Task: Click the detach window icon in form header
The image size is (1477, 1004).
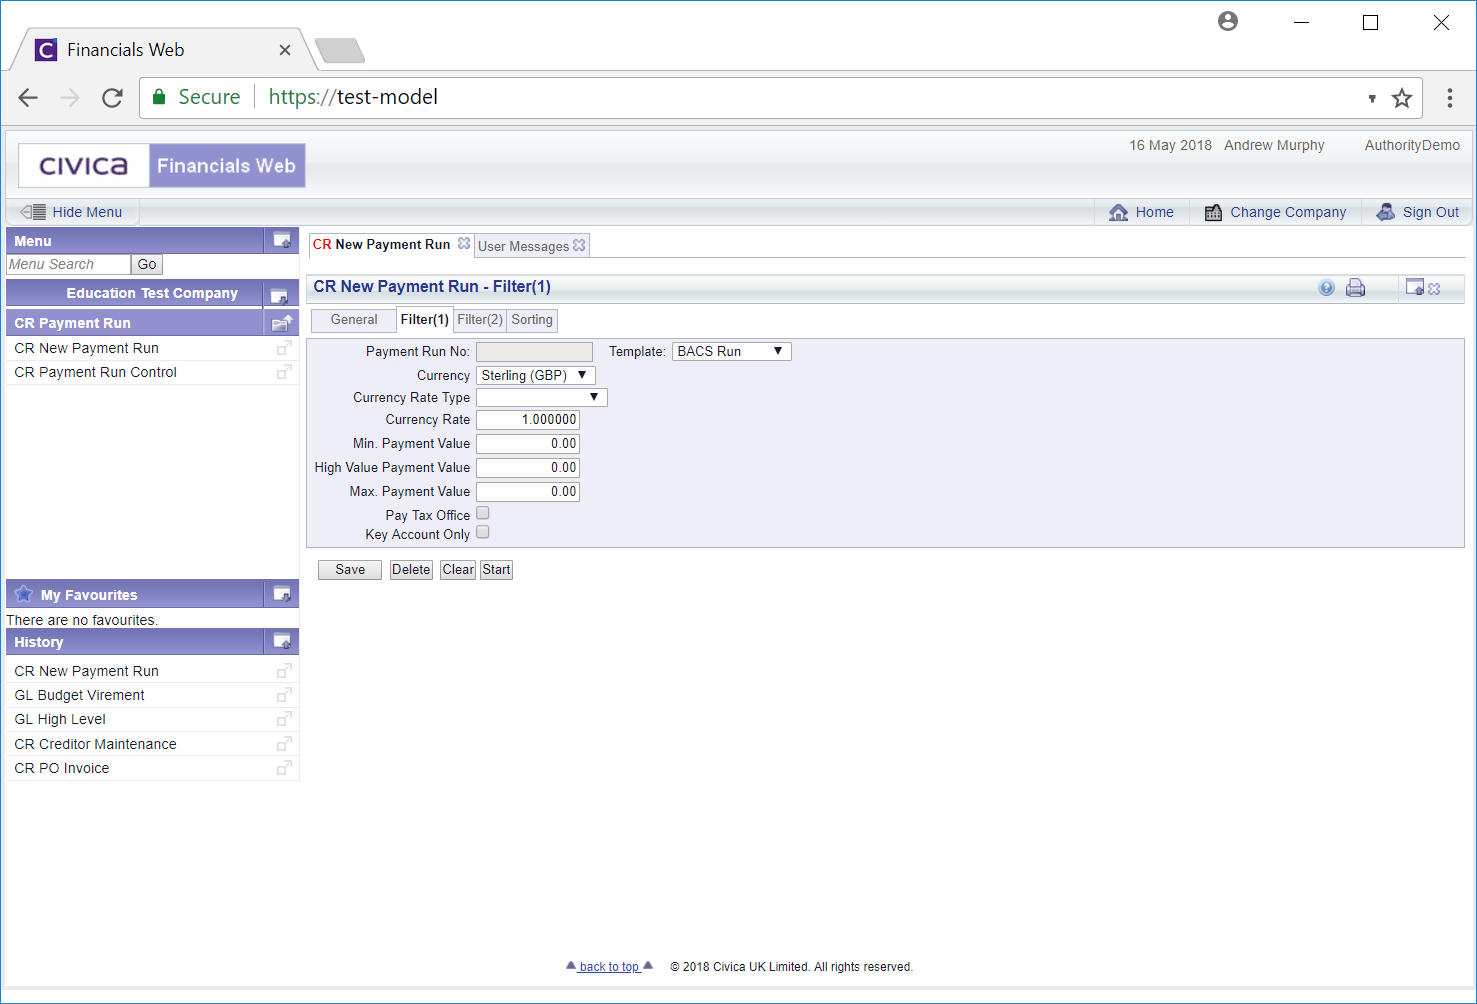Action: 1414,287
